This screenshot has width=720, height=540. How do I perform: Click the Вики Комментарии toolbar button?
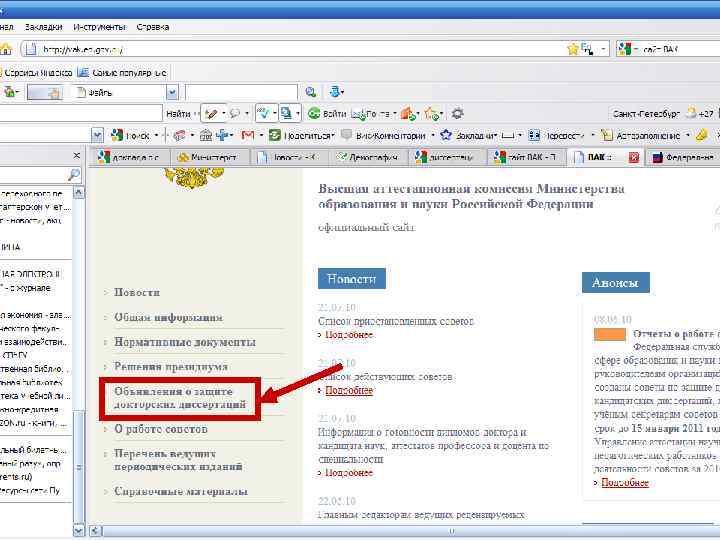tap(383, 135)
